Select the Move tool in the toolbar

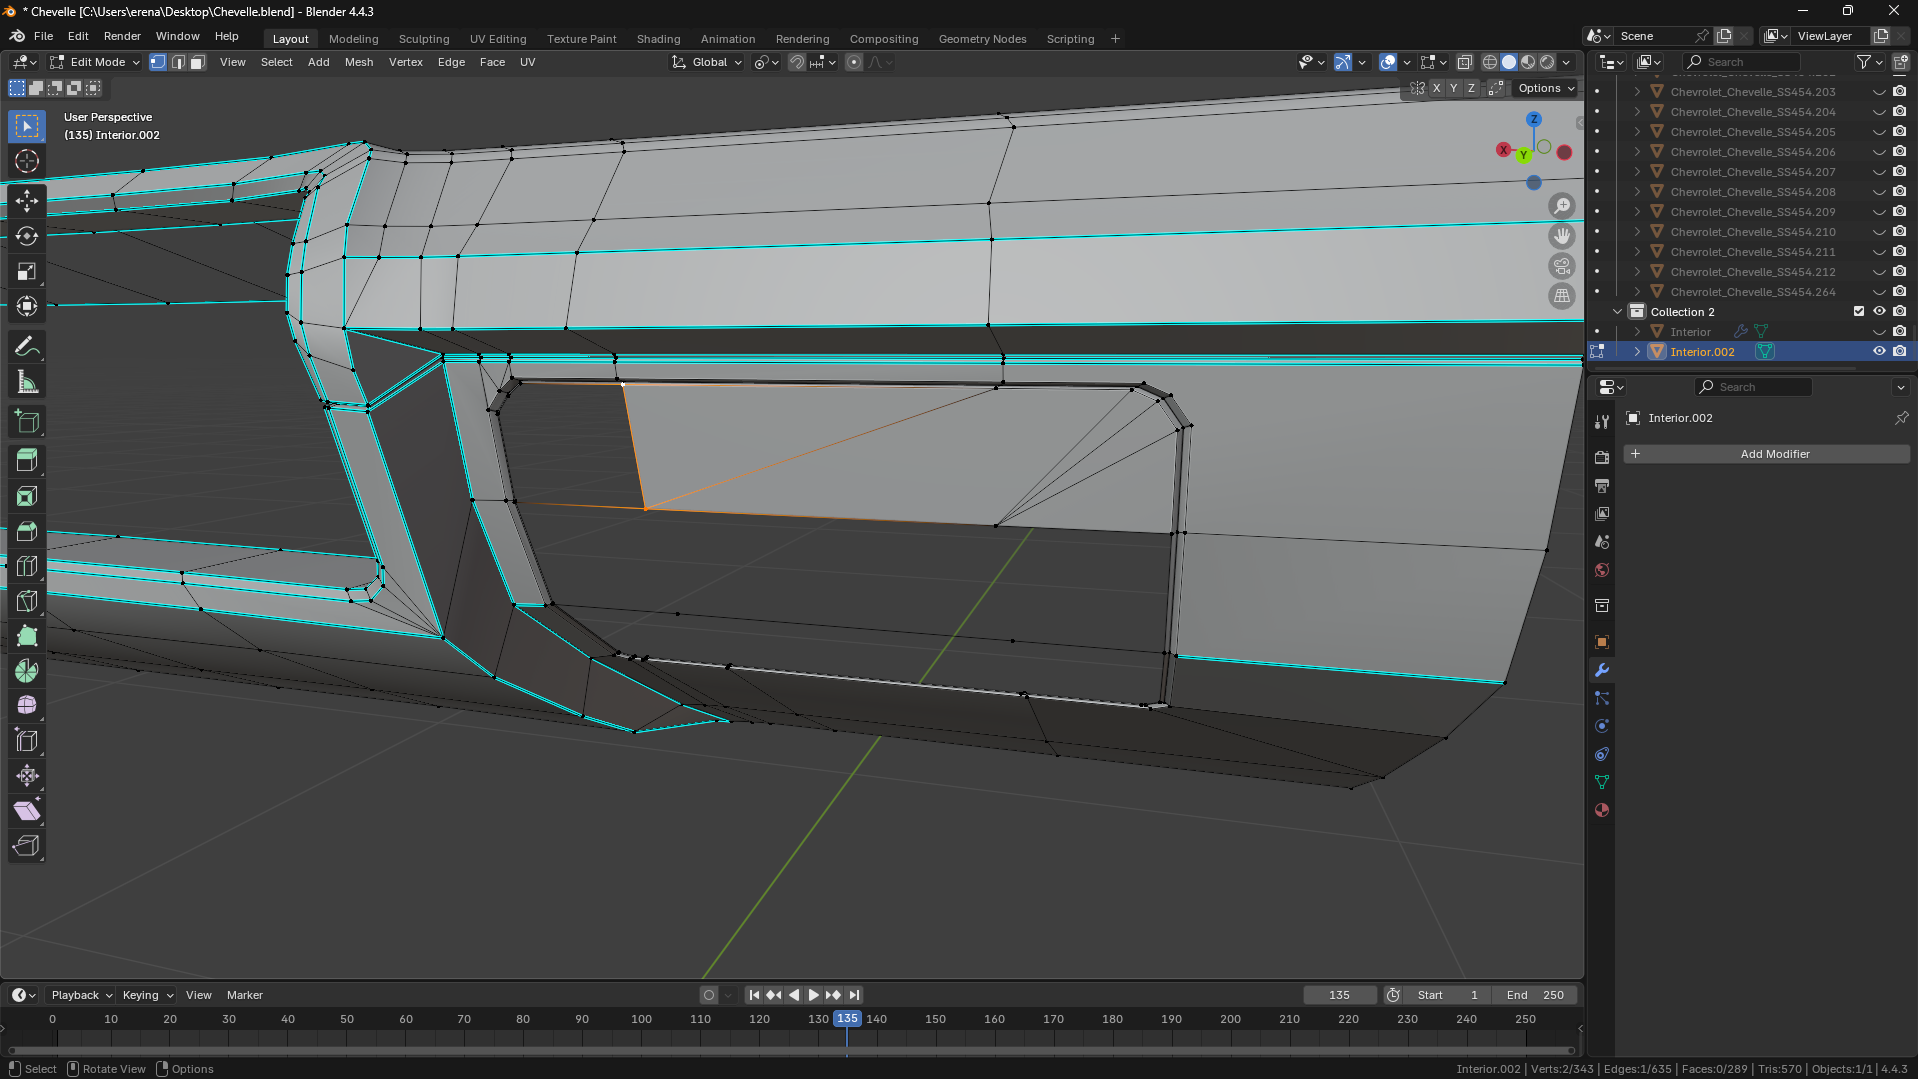point(27,201)
